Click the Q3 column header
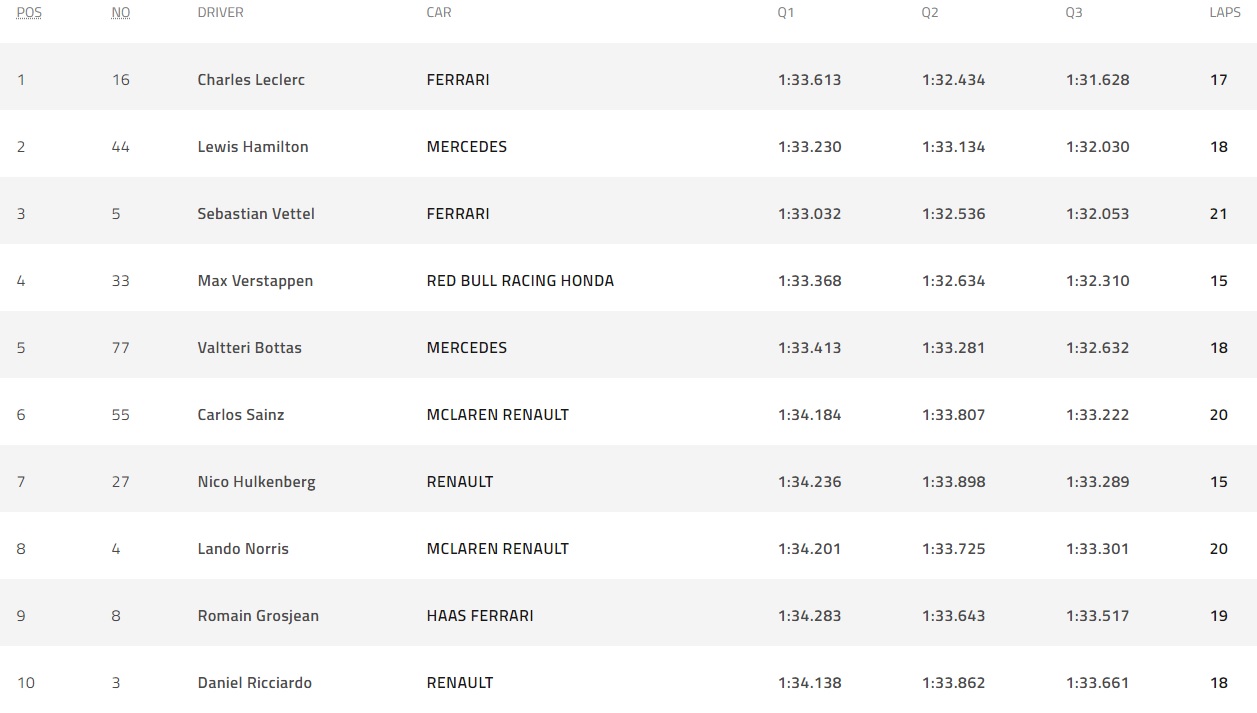Screen dimensions: 1257x713 tap(1074, 13)
